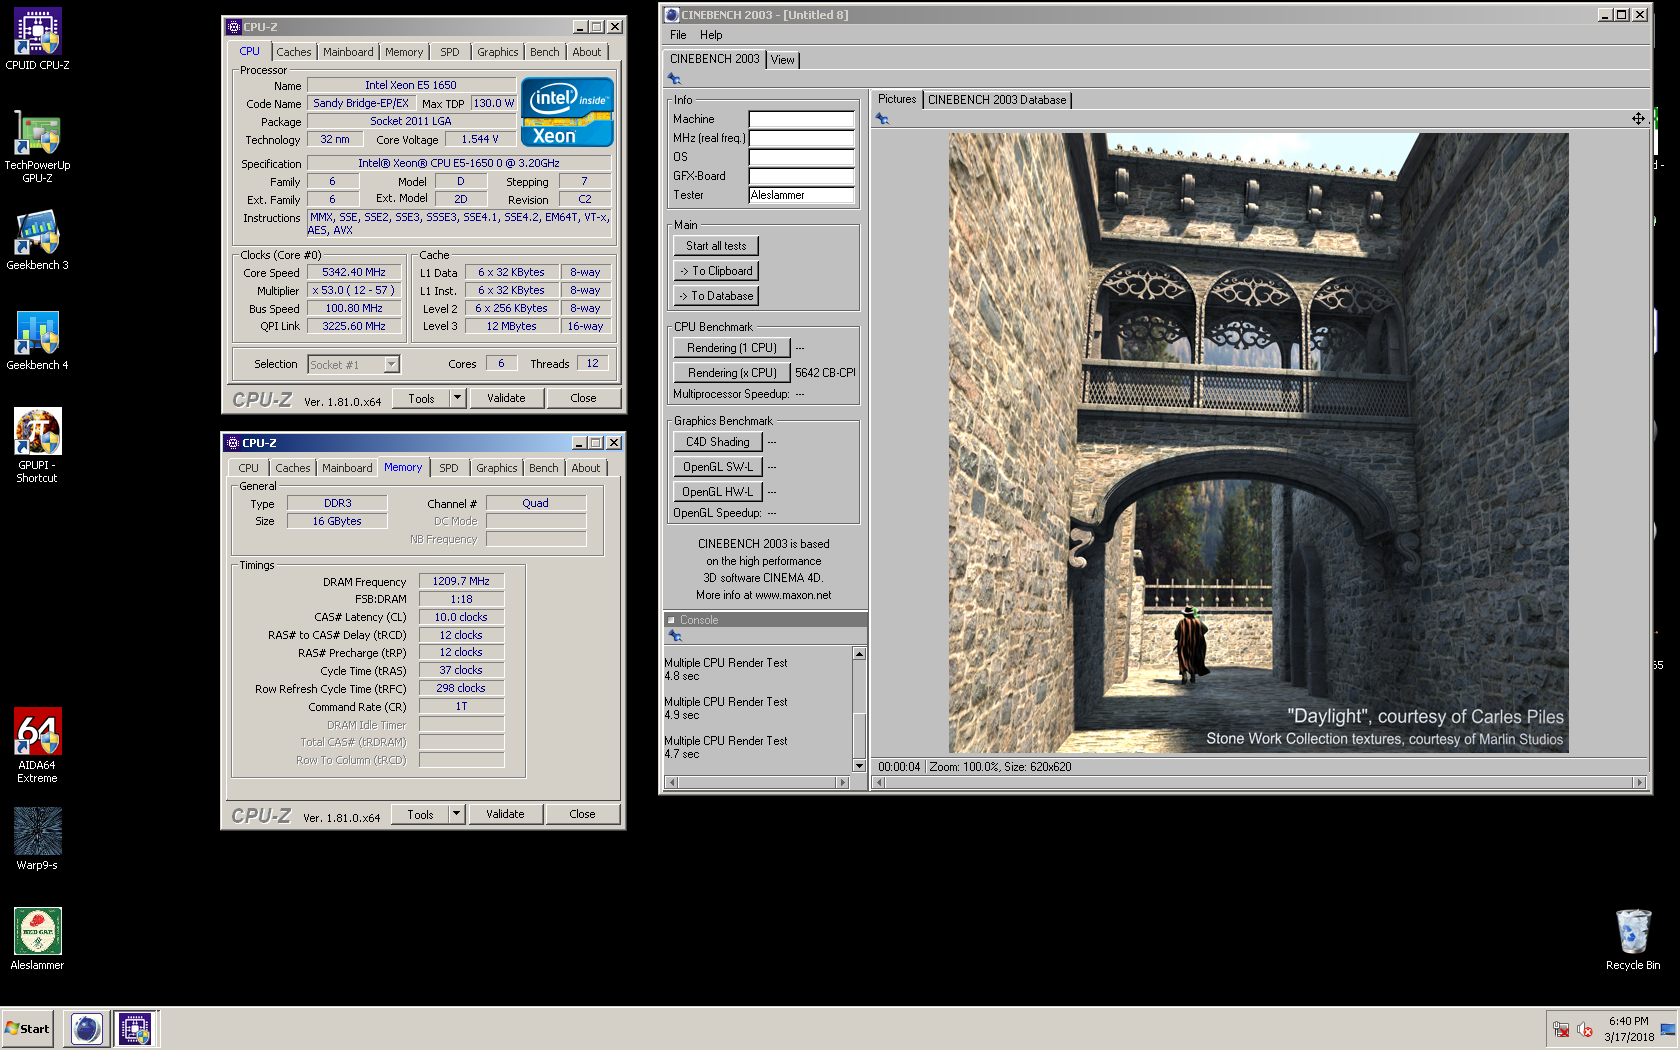Click the pin icon in the Console panel
This screenshot has height=1050, width=1680.
click(675, 636)
